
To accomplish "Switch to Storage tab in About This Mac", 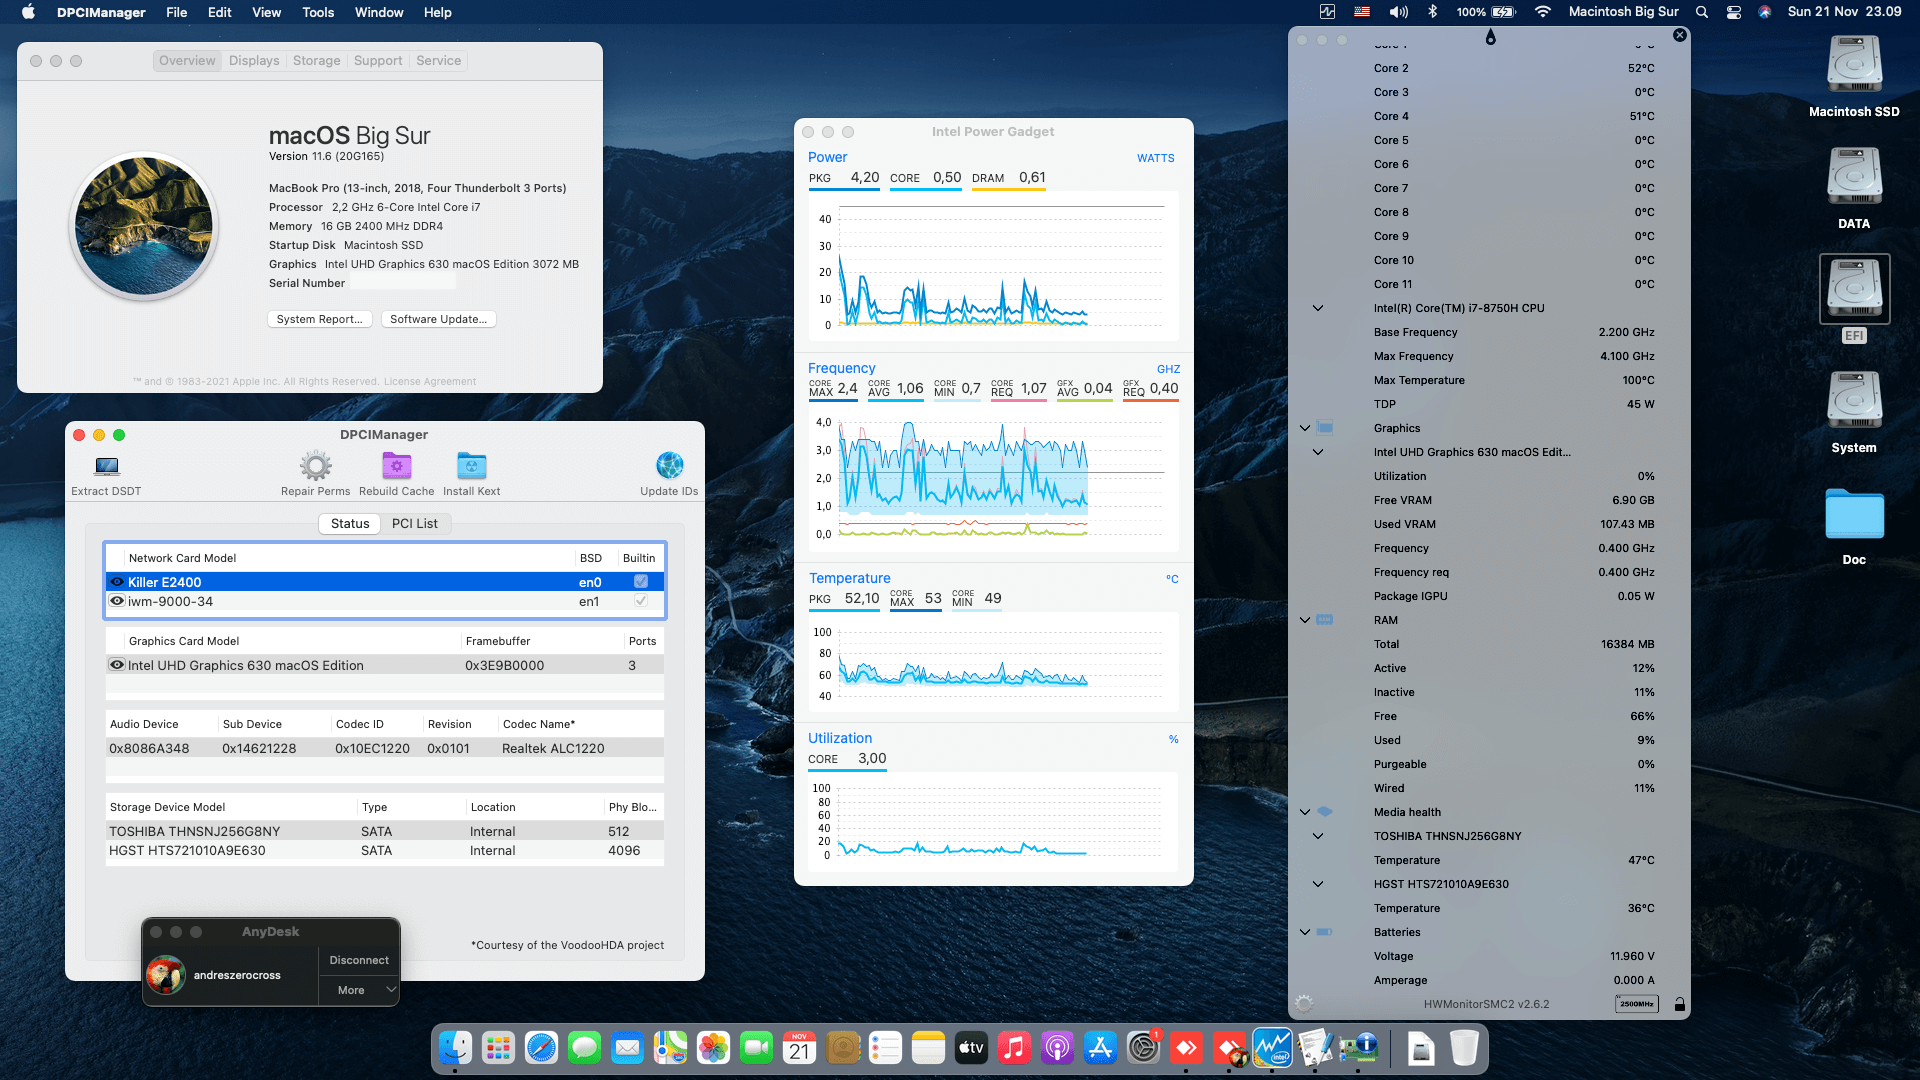I will 317,61.
